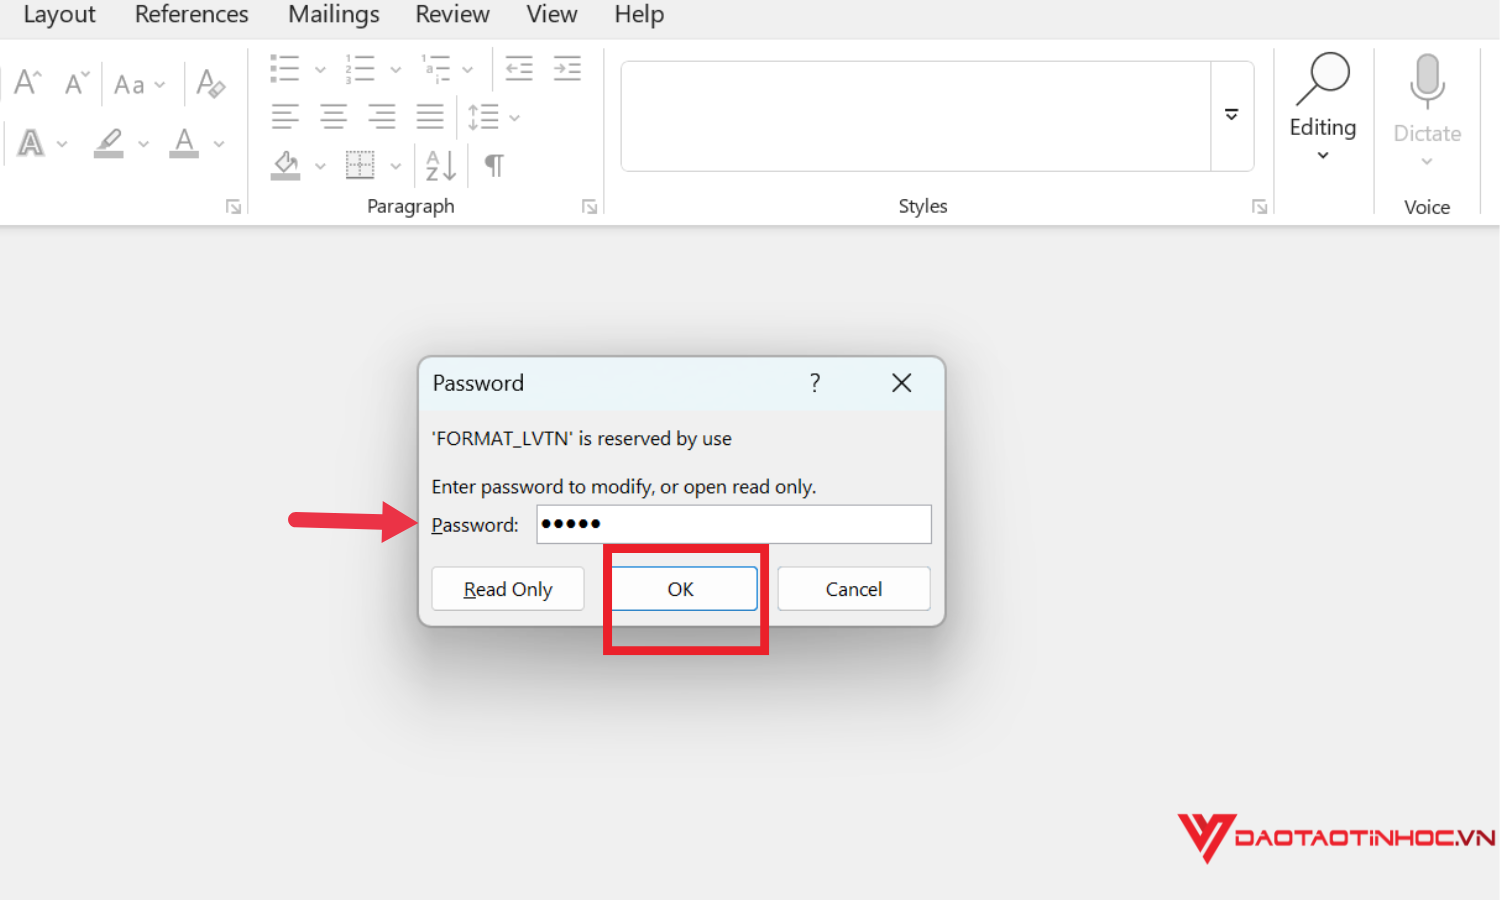Open numbering library dropdown

395,70
